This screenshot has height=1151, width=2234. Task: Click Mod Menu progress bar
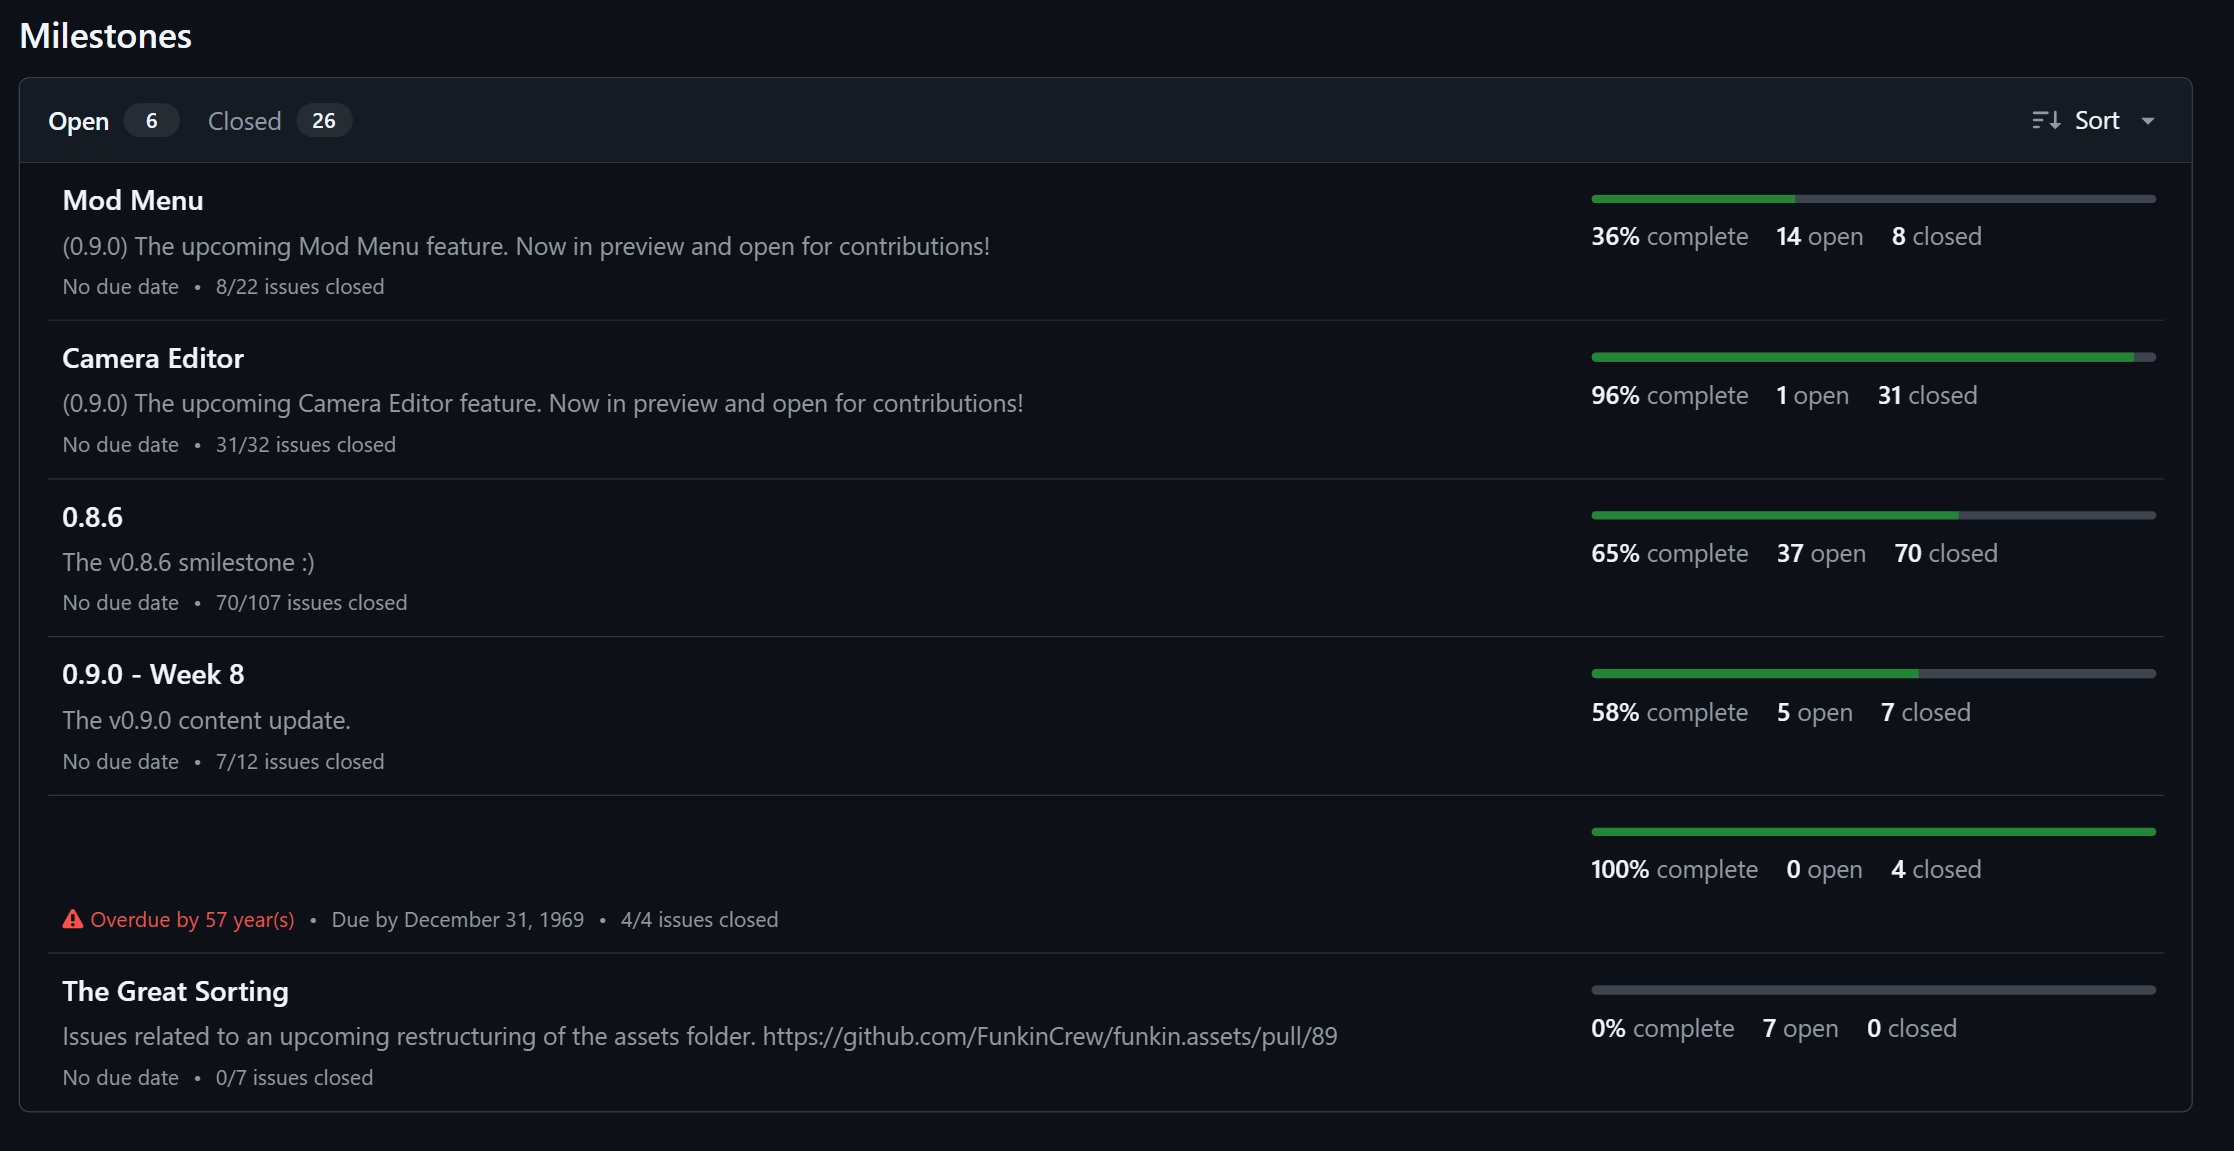tap(1873, 199)
